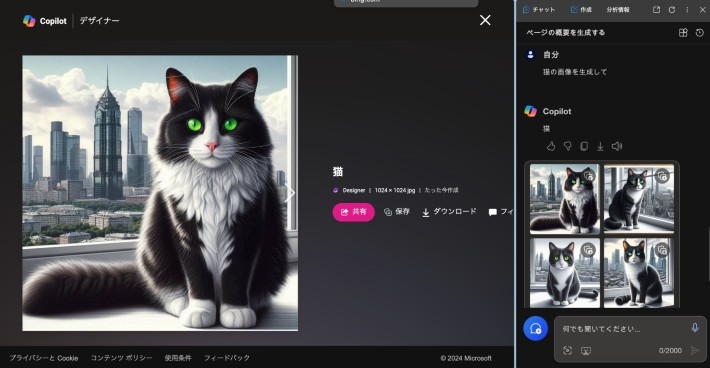Send message with arrow icon

pos(695,350)
